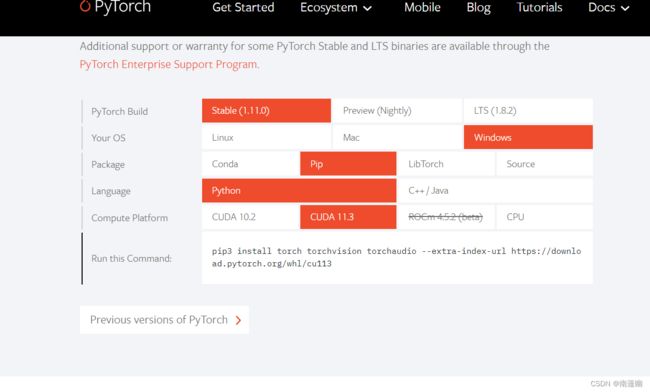This screenshot has width=650, height=392.
Task: Select the C++ / Java language option
Action: click(495, 191)
